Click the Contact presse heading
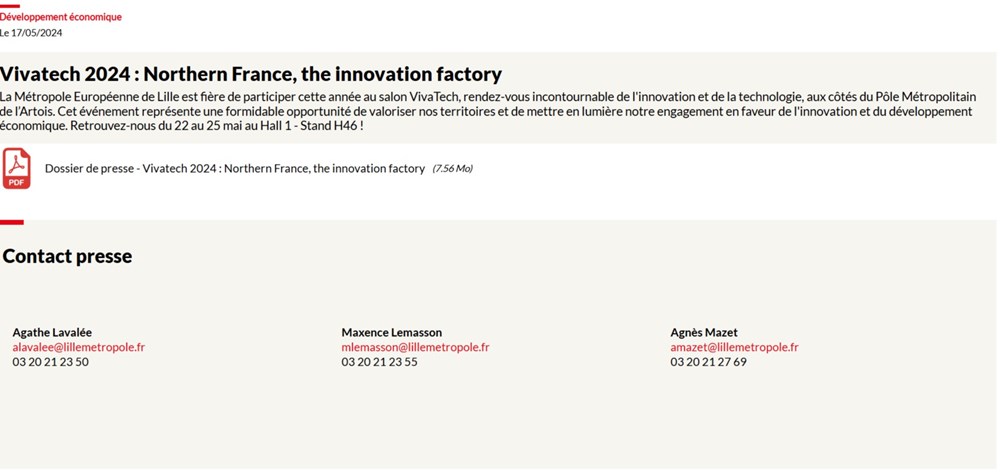1000x473 pixels. (x=68, y=256)
